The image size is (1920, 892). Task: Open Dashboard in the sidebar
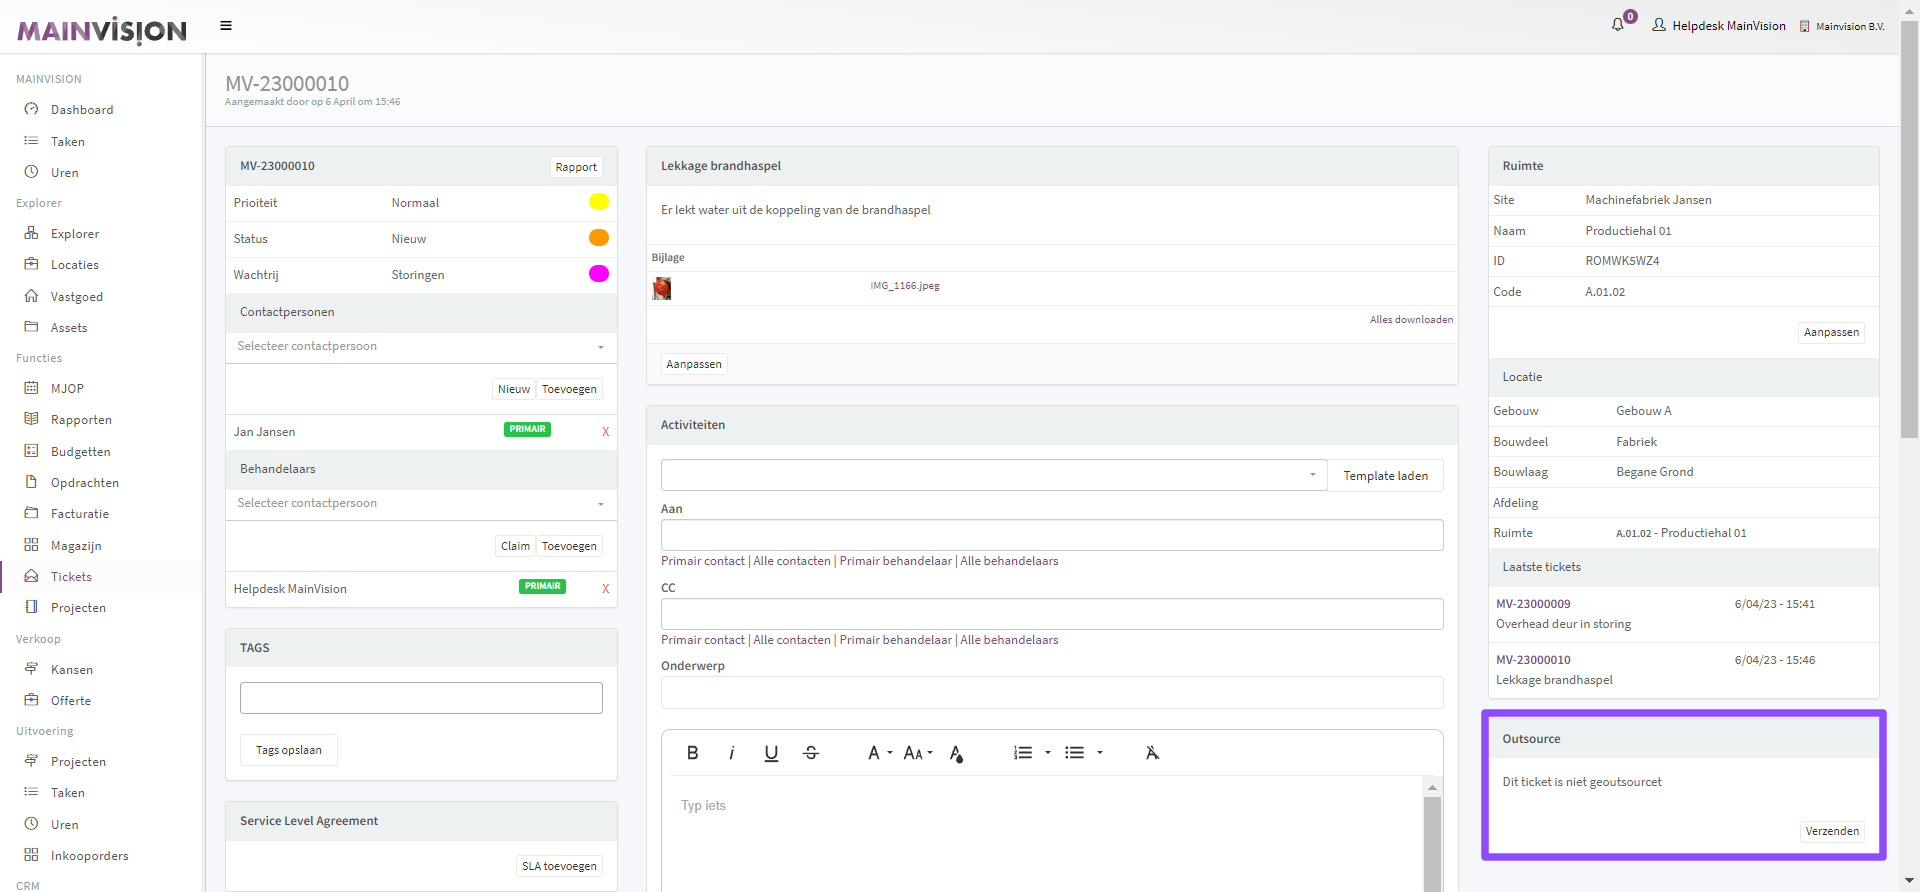82,110
